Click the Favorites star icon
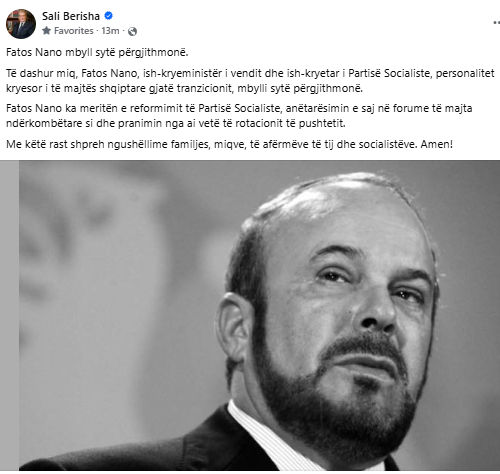Screen dimensions: 500x474 pos(46,31)
